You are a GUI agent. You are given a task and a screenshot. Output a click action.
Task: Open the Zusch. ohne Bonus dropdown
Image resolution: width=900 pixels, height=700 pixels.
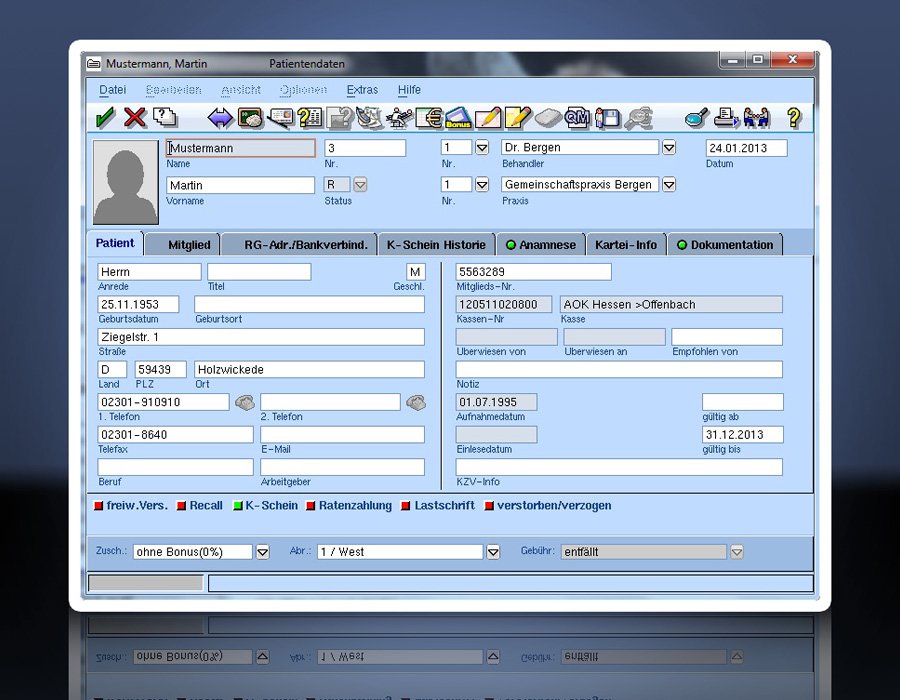click(x=262, y=552)
